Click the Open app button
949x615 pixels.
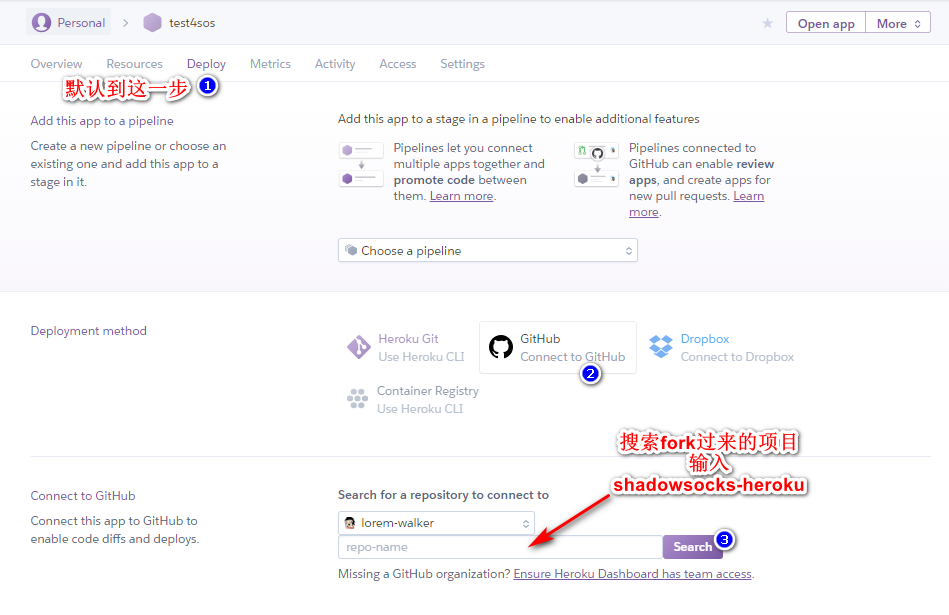[x=826, y=24]
